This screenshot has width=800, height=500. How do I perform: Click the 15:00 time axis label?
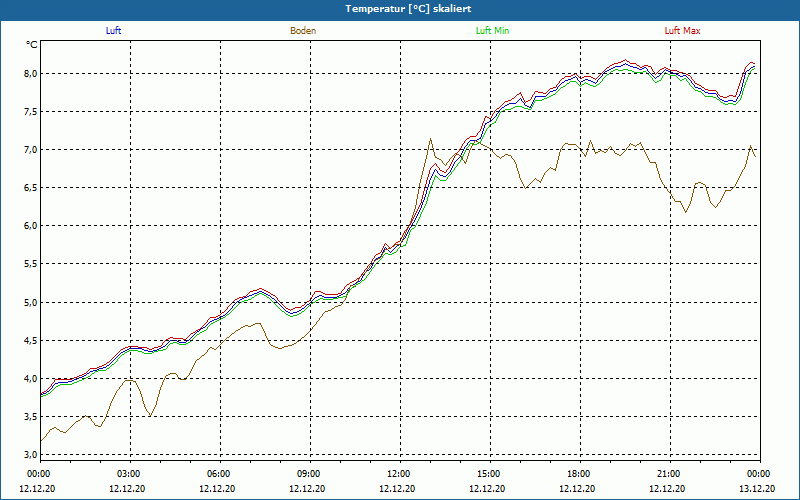[x=489, y=474]
